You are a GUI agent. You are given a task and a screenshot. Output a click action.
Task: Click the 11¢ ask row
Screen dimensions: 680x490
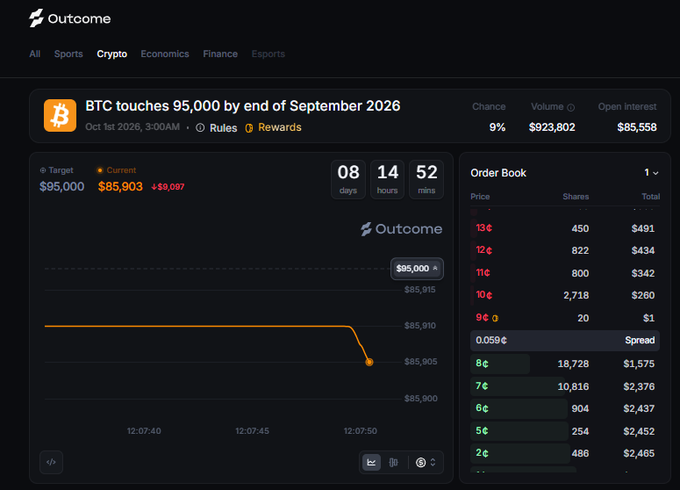(x=565, y=273)
